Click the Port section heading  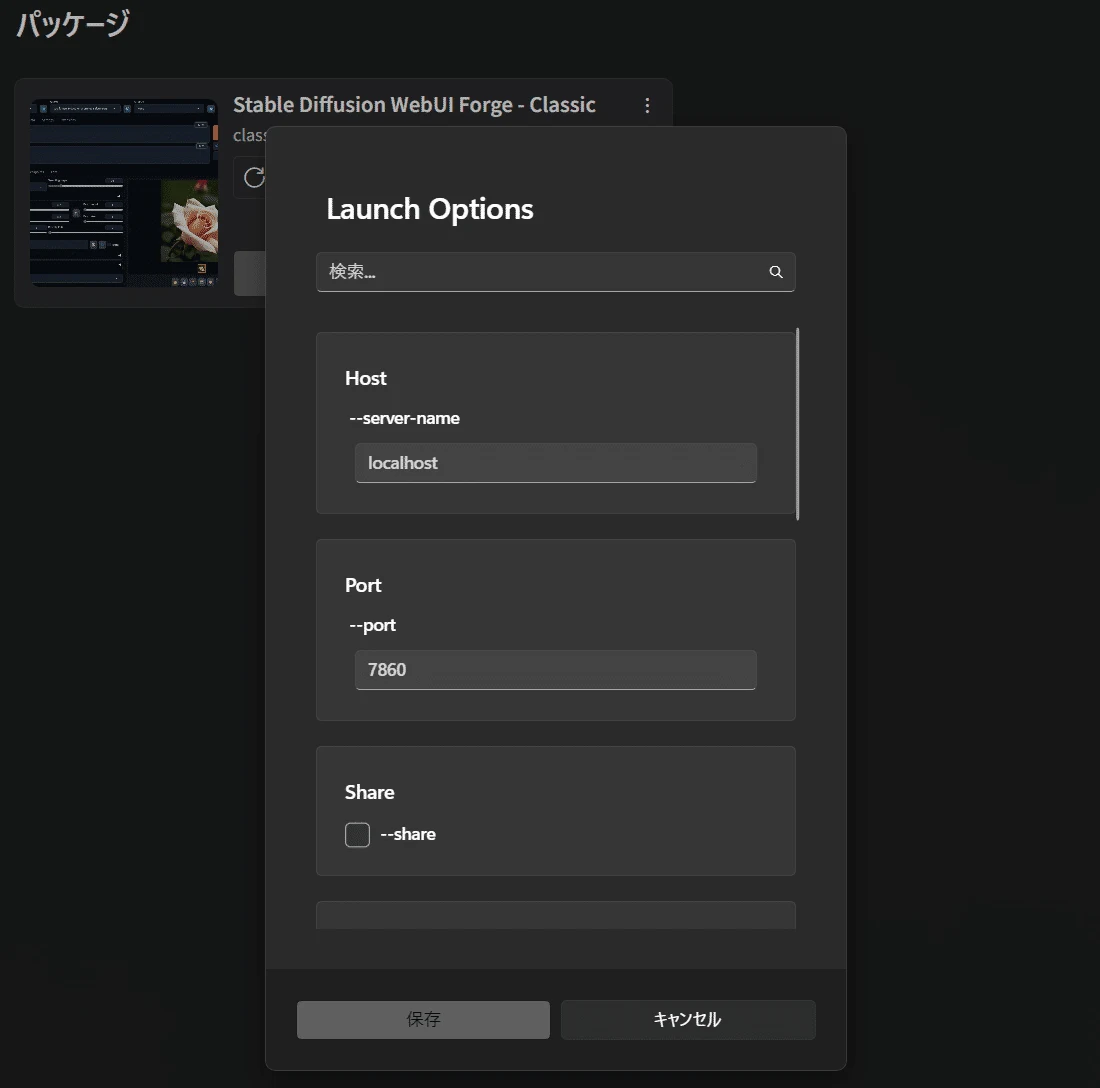coord(363,585)
